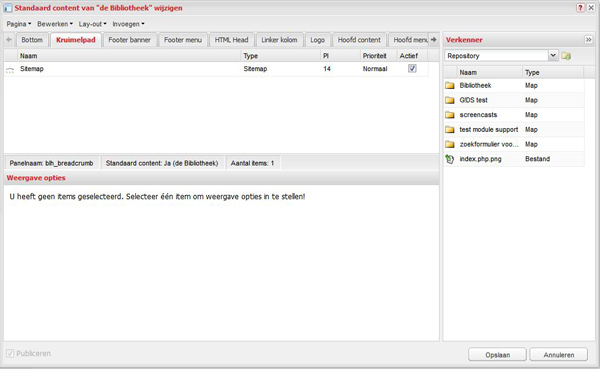Select the Kruimelpad tab
Screen dimensions: 600x369
76,40
